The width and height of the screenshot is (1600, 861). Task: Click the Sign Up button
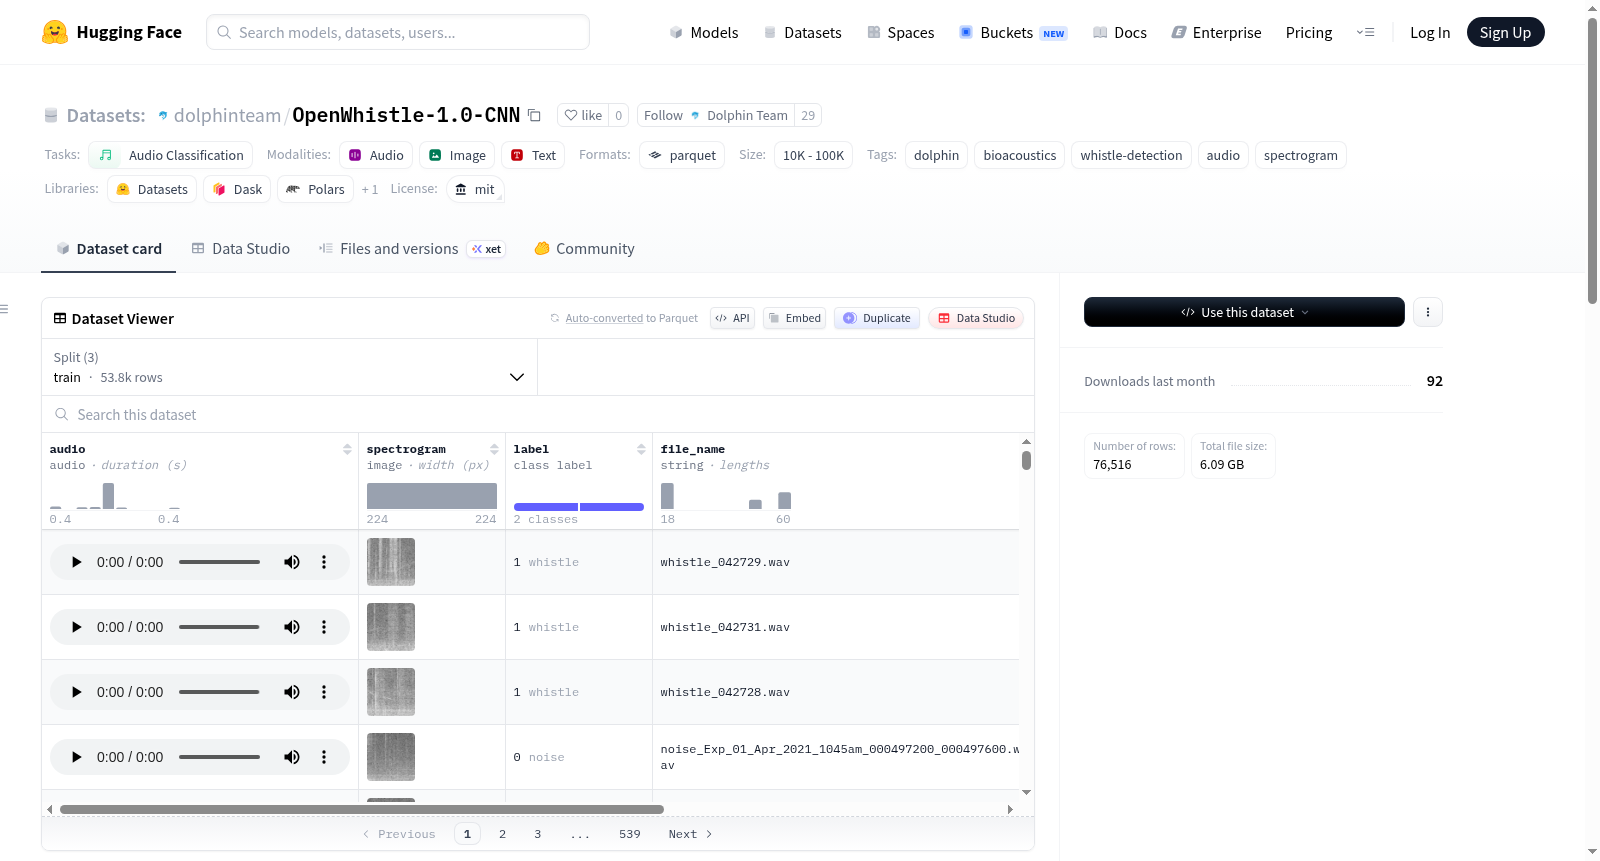pos(1506,33)
